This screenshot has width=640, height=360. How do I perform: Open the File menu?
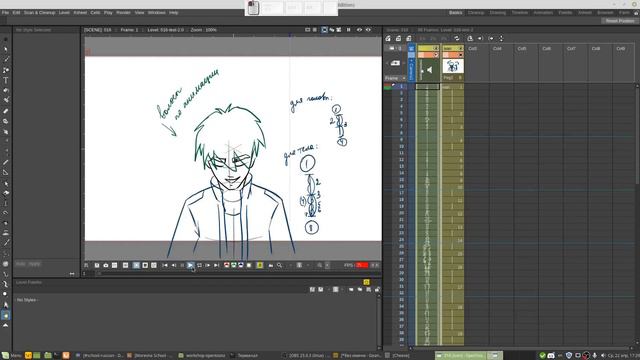tap(5, 13)
